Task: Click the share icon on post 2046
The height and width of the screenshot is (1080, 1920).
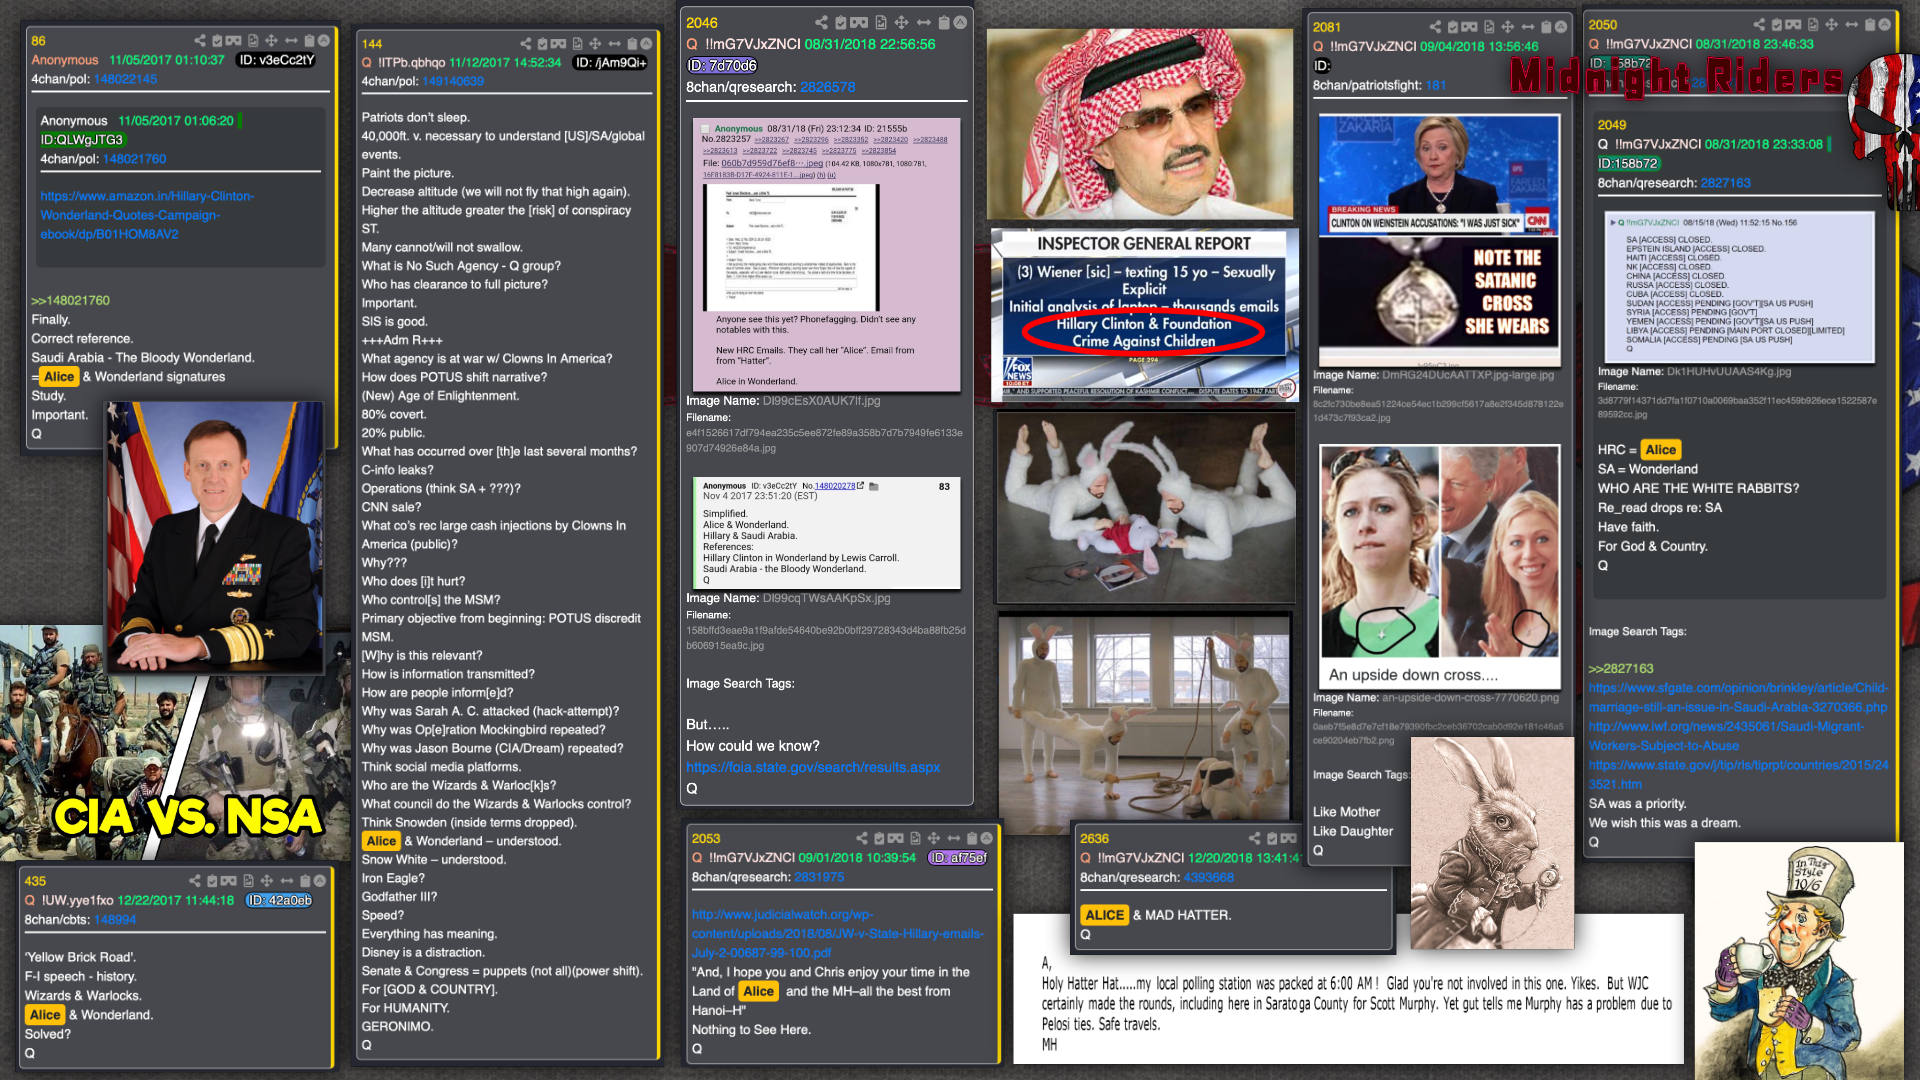Action: 821,22
